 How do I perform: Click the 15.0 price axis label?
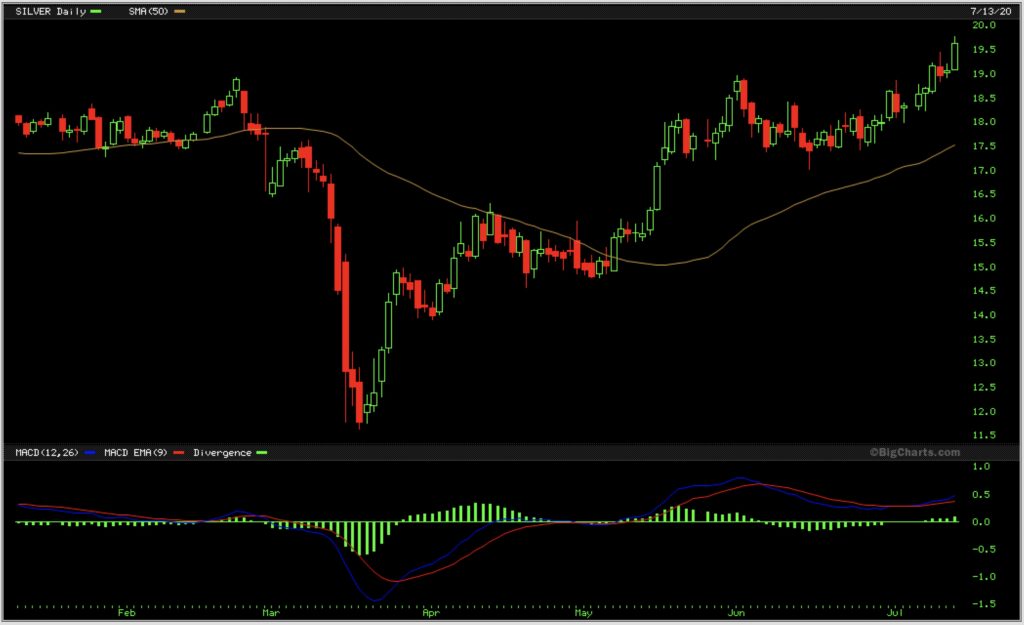[983, 267]
